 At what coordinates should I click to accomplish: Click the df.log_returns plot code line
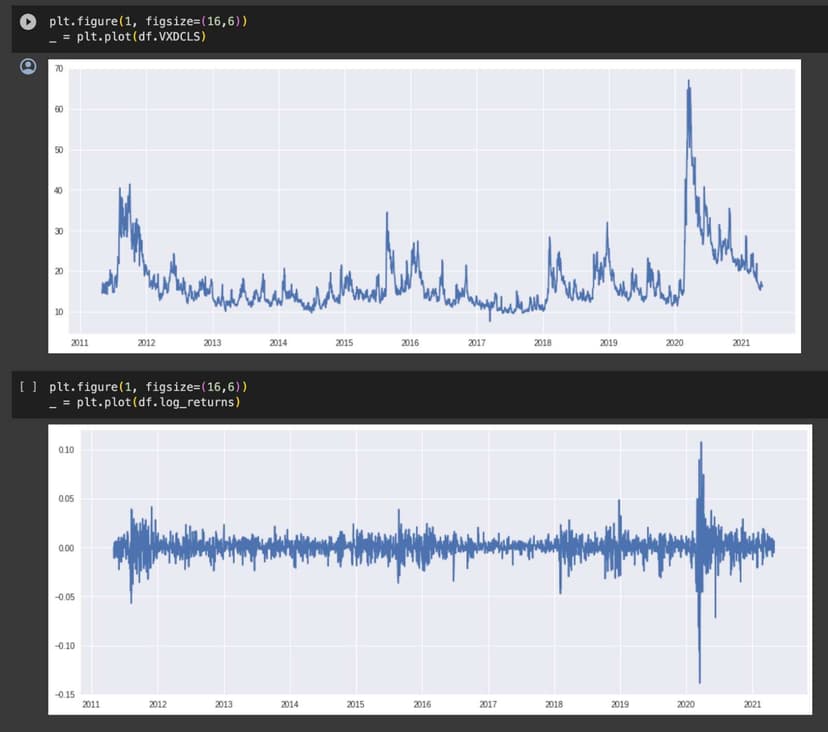click(144, 402)
